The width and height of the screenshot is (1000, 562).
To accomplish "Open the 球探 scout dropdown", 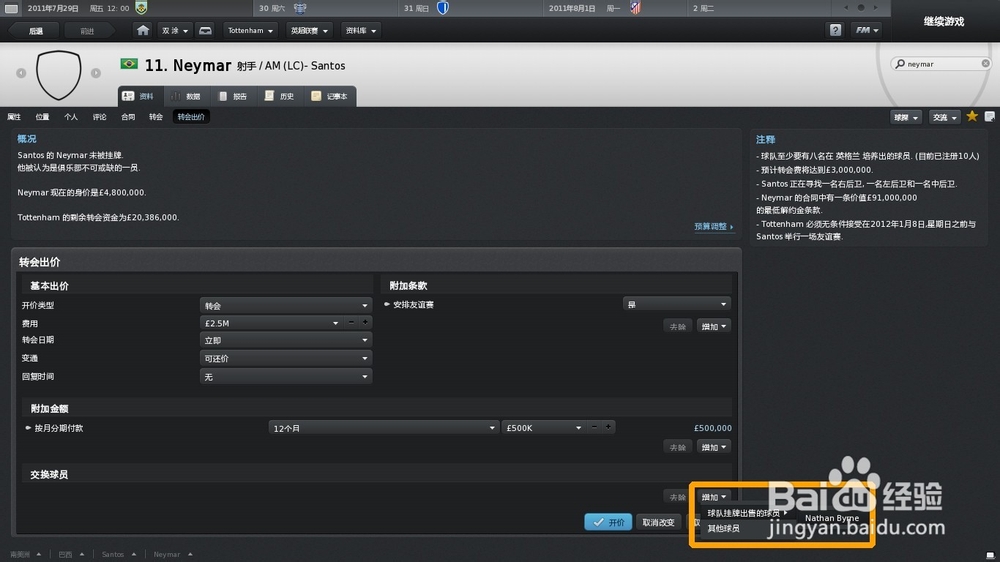I will point(906,117).
